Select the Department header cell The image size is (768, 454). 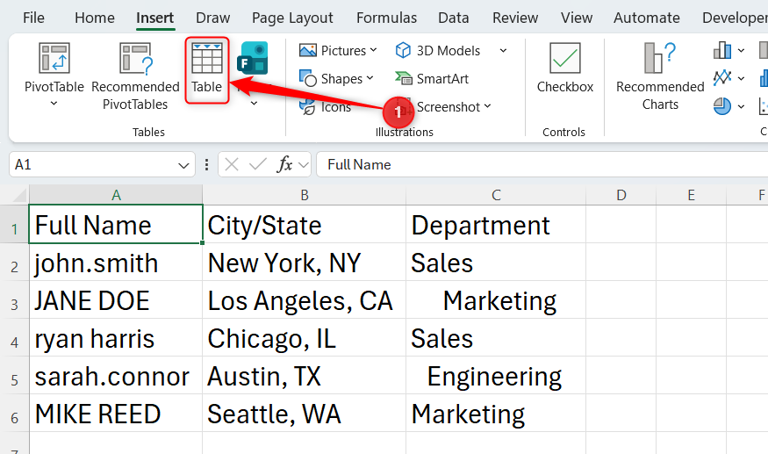click(x=496, y=225)
